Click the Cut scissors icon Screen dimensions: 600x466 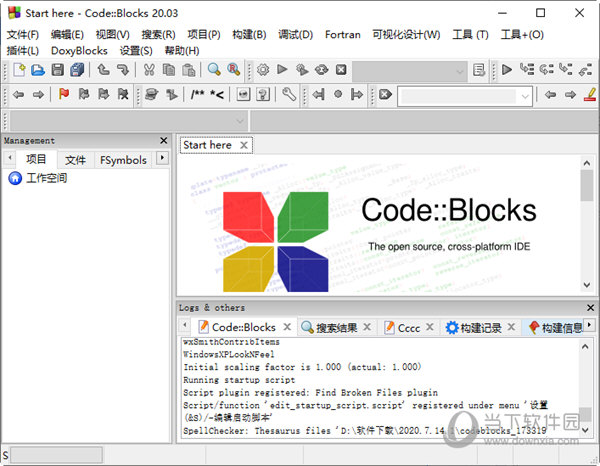(149, 70)
